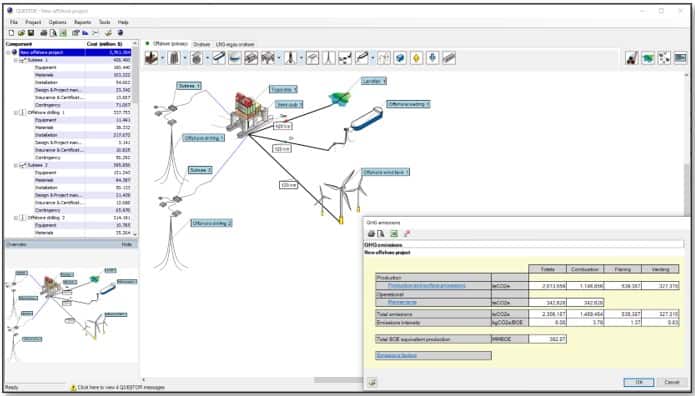The width and height of the screenshot is (695, 396).
Task: Select the grey pipe segment component icon
Action: 449,58
